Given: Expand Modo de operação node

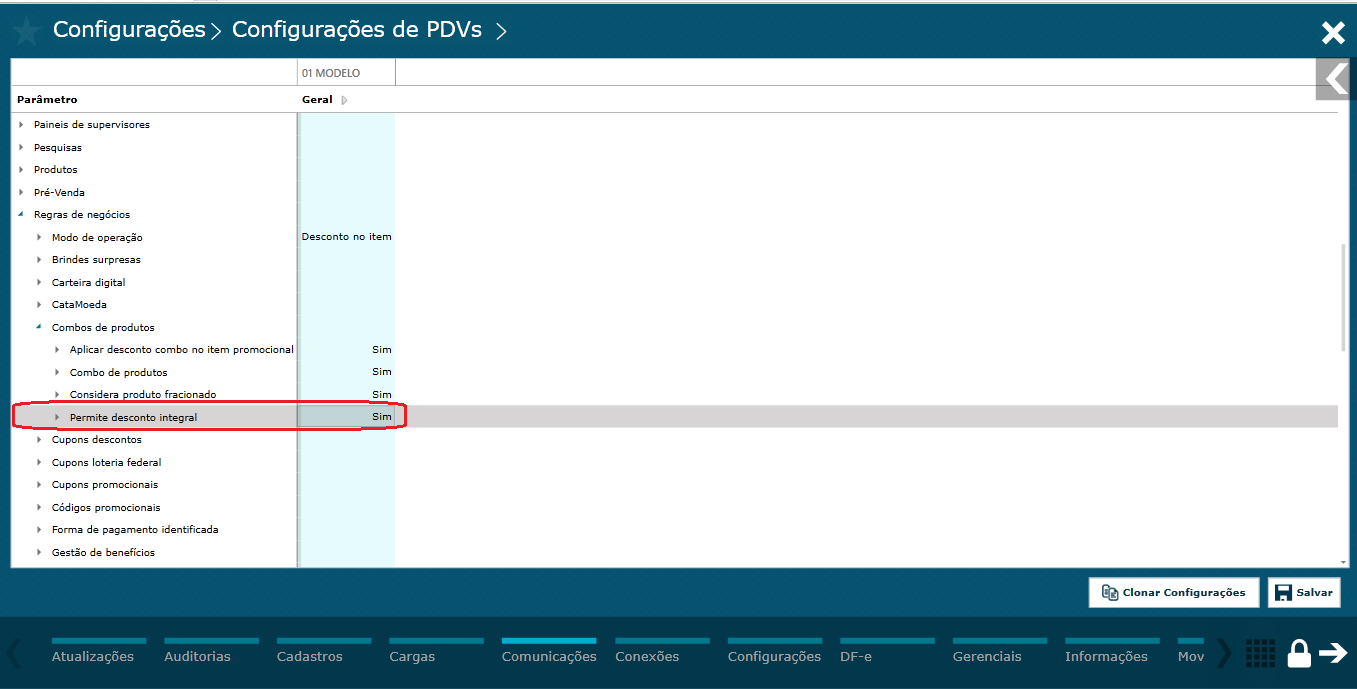Looking at the screenshot, I should tap(39, 237).
